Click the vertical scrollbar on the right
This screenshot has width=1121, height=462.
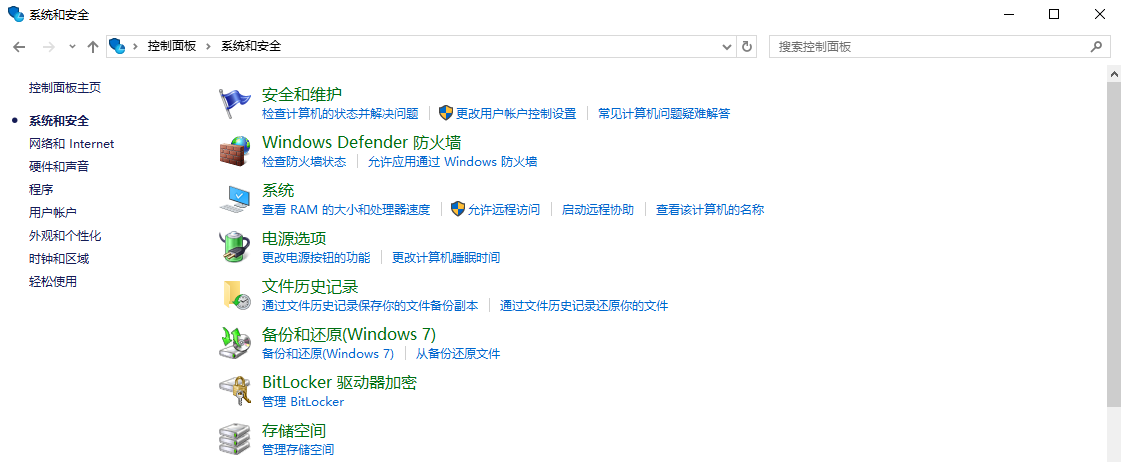[x=1114, y=240]
